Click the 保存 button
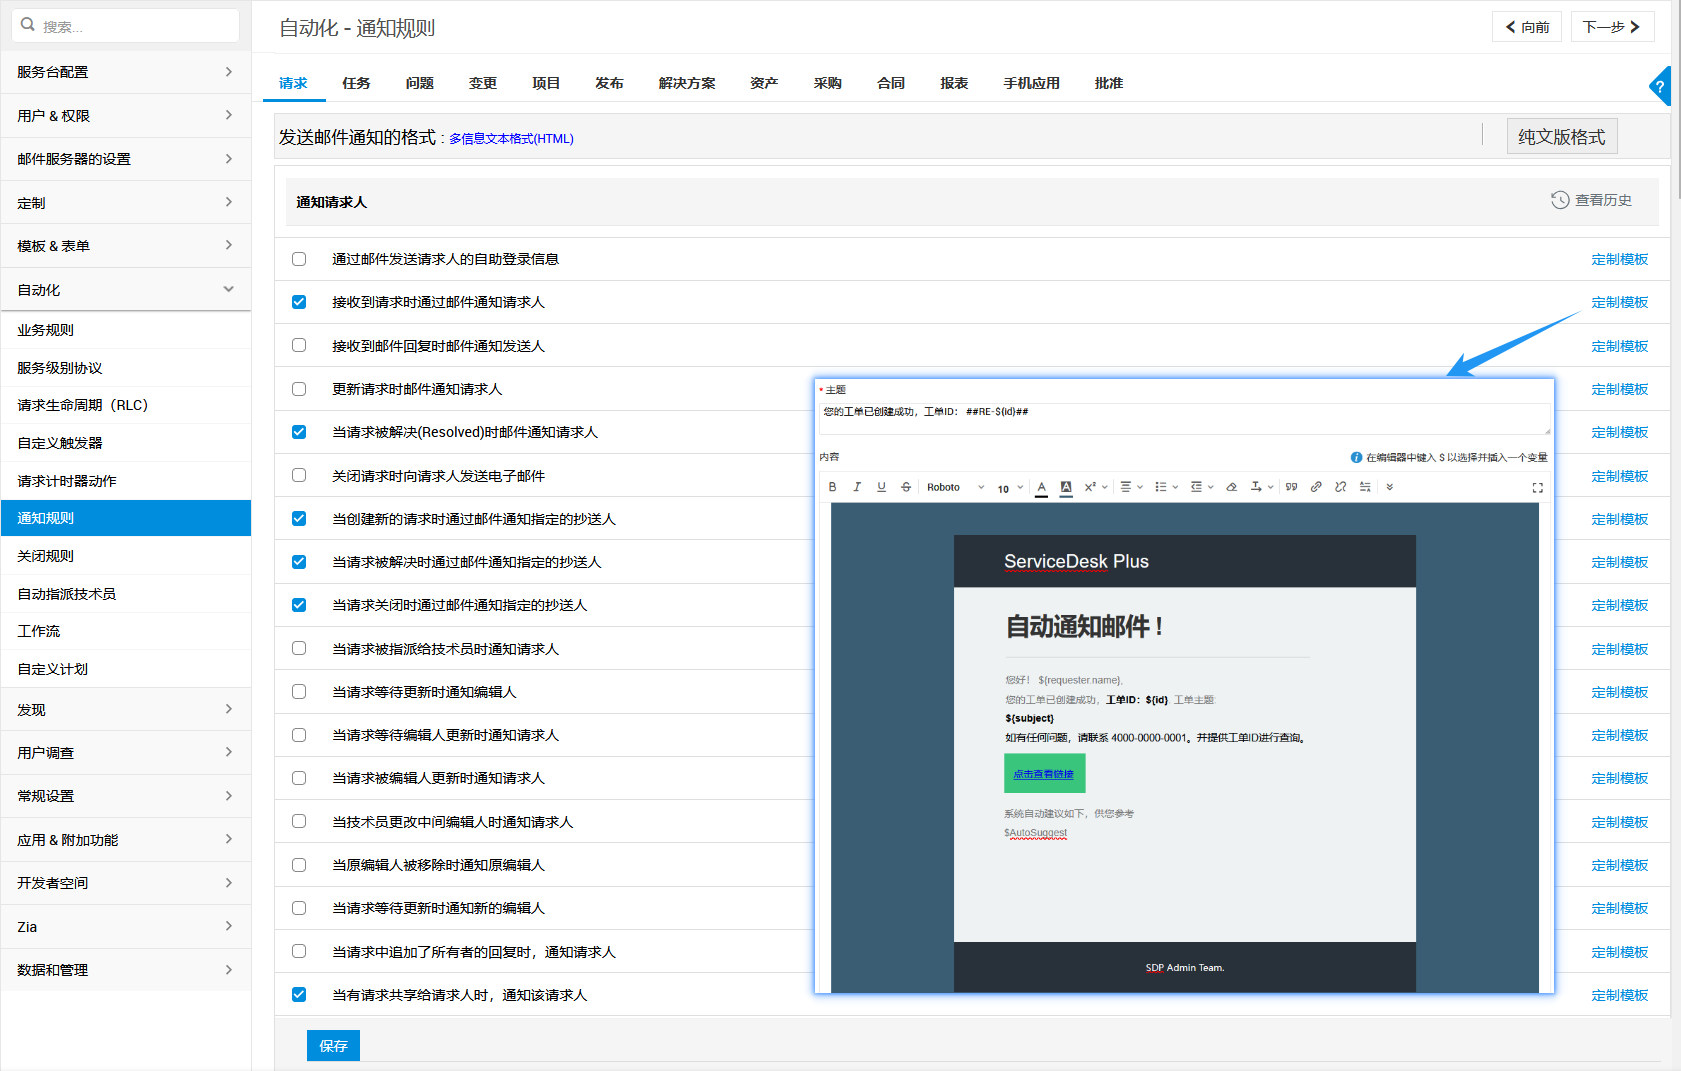The image size is (1681, 1071). [333, 1045]
